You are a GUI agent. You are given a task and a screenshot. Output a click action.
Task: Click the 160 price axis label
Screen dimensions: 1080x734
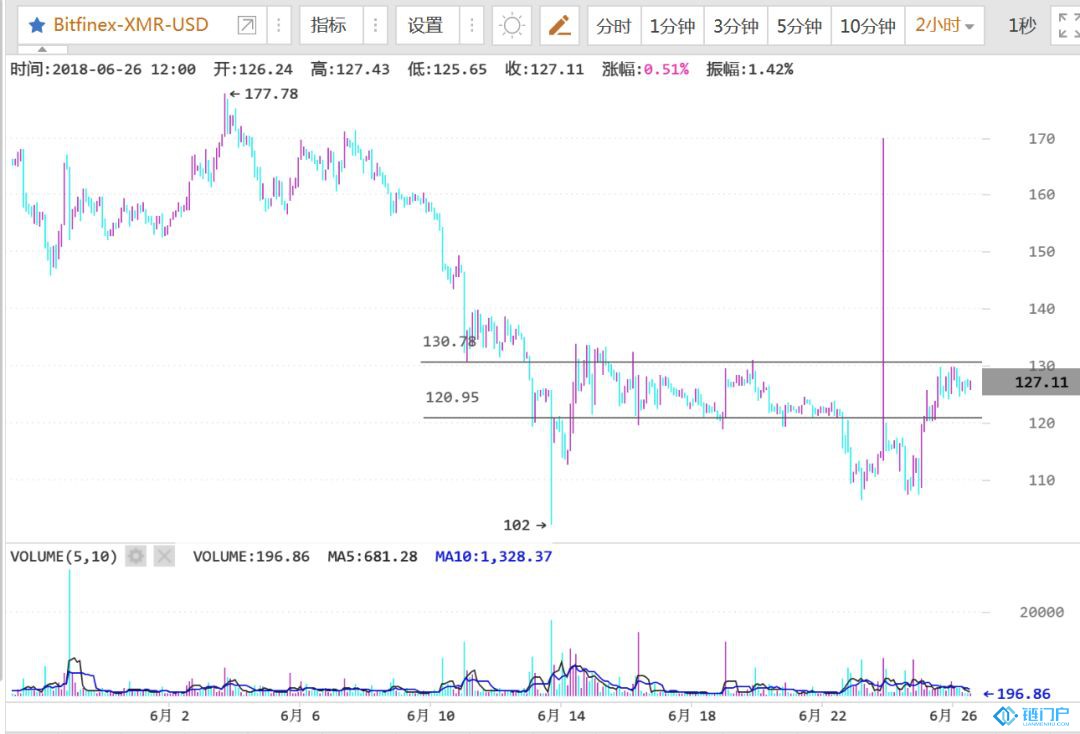pyautogui.click(x=1041, y=194)
